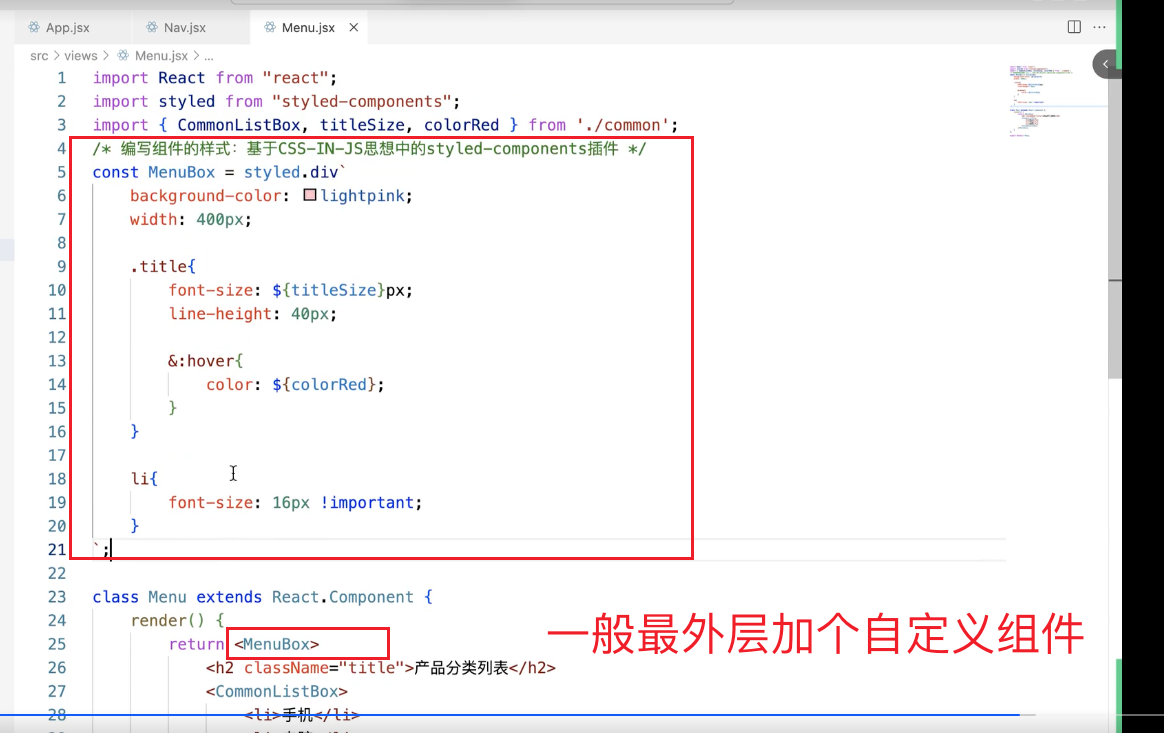This screenshot has width=1164, height=733.
Task: Open the editor more actions menu
Action: tap(1099, 27)
